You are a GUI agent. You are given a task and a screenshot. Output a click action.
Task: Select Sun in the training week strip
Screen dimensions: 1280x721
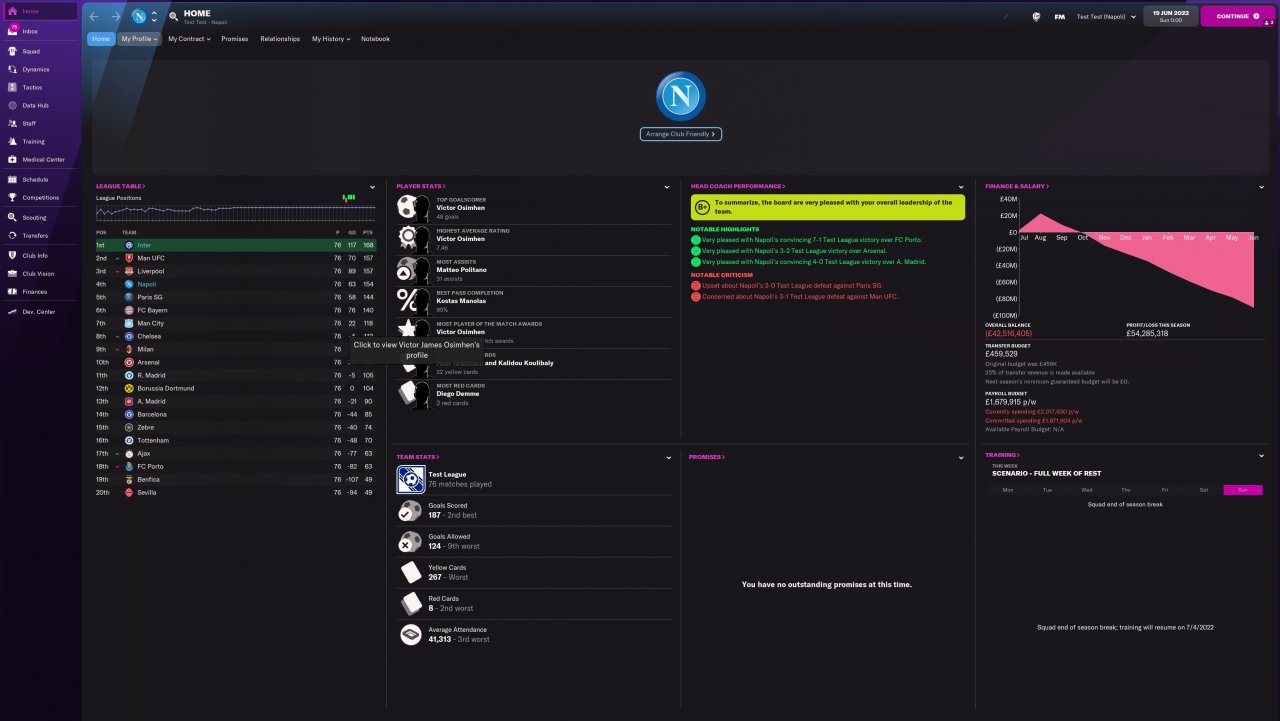point(1243,490)
